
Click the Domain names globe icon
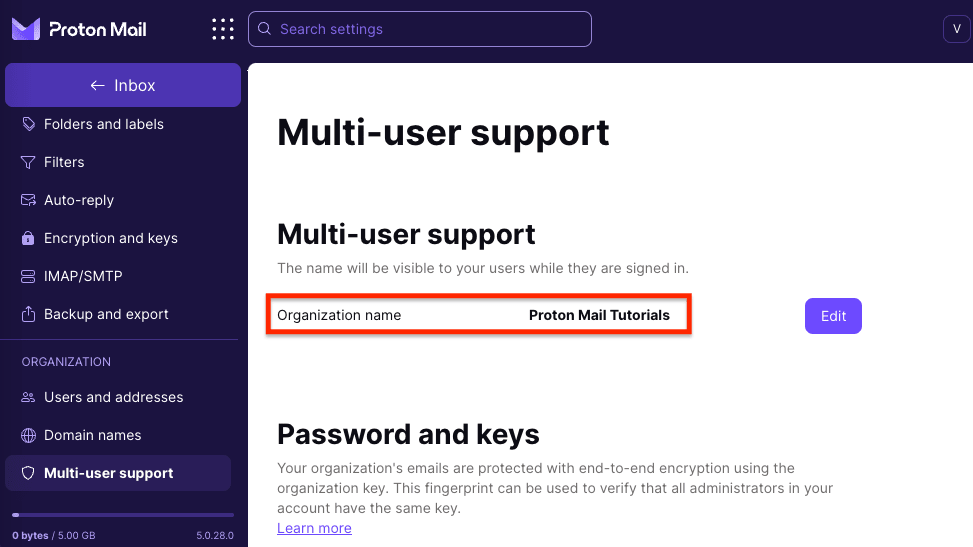28,435
